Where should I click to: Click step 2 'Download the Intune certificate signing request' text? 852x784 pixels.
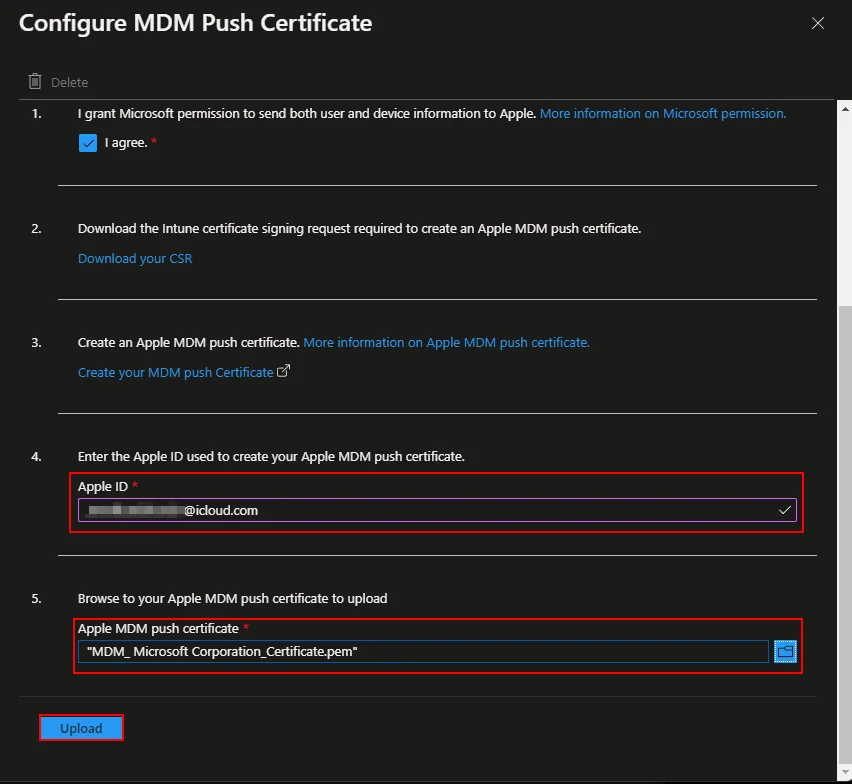point(359,228)
